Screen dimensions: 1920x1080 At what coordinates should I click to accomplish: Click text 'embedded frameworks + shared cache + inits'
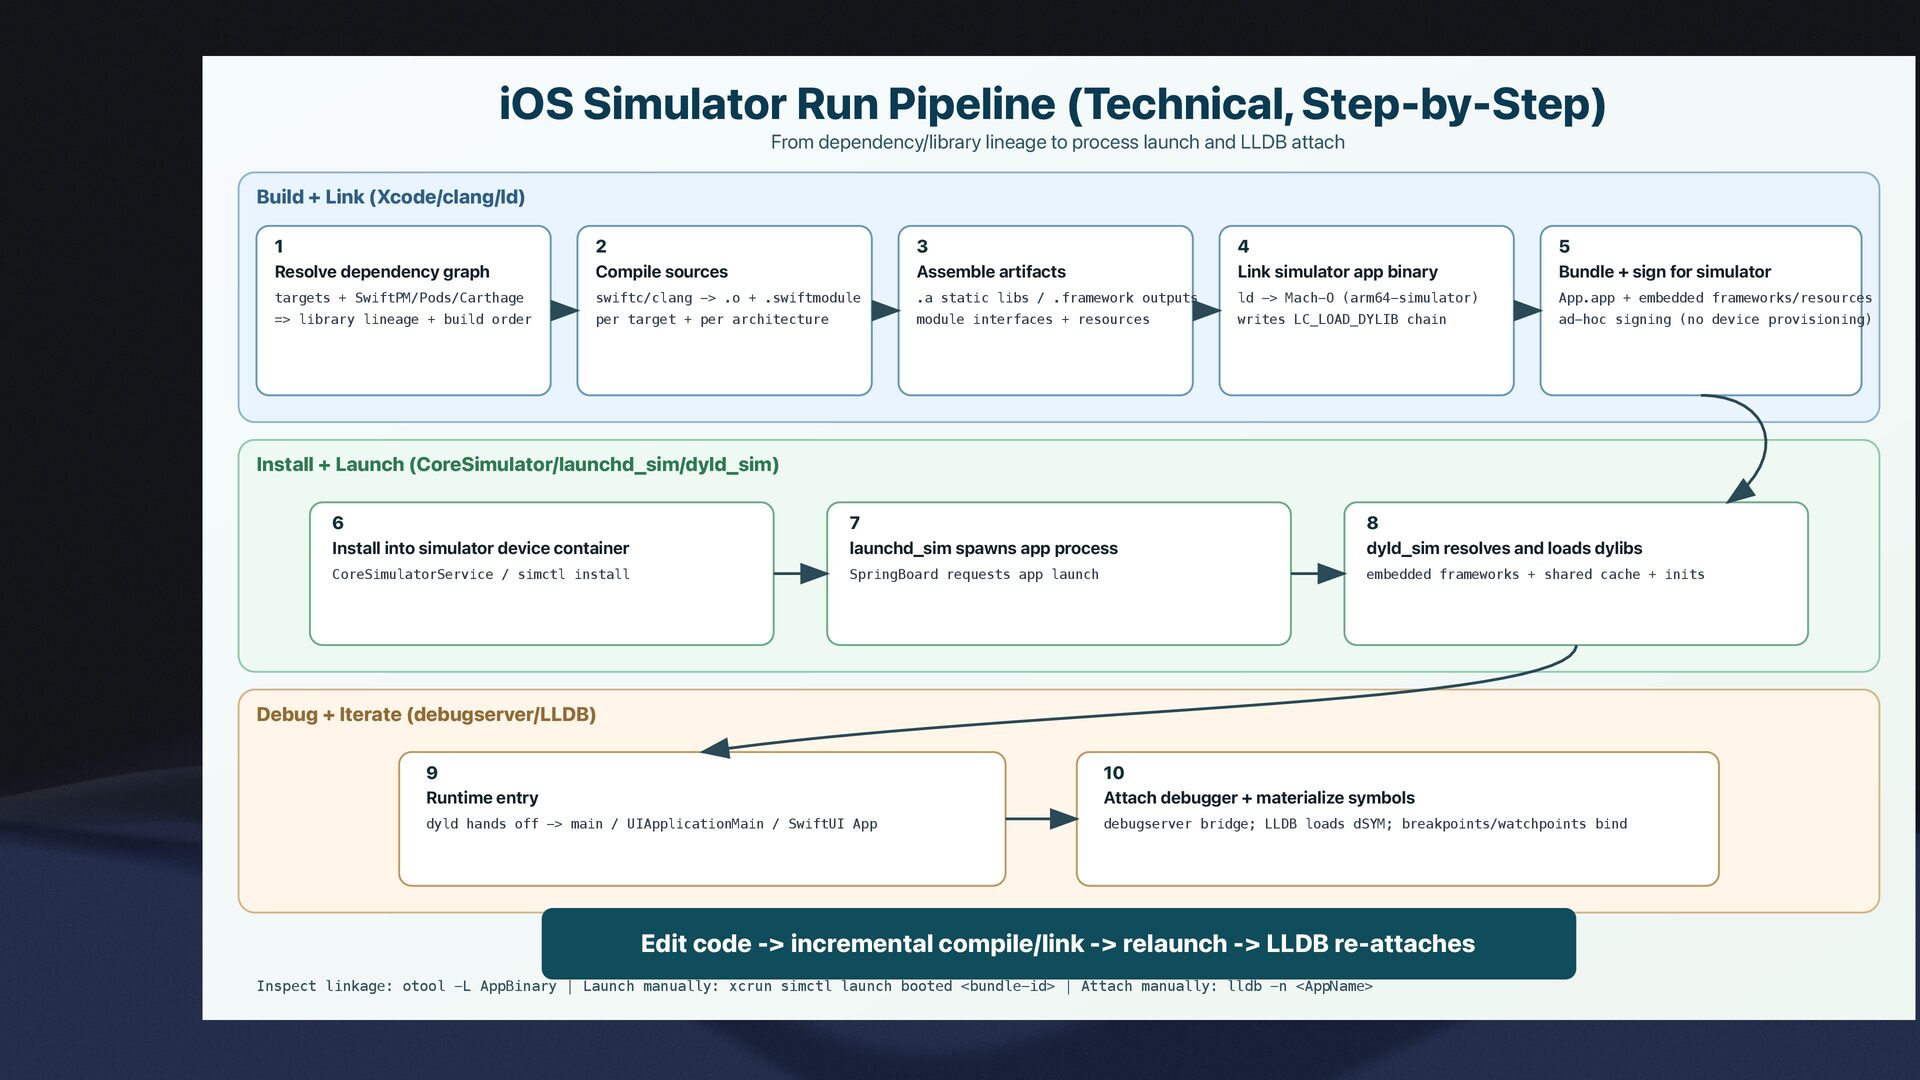pos(1535,575)
